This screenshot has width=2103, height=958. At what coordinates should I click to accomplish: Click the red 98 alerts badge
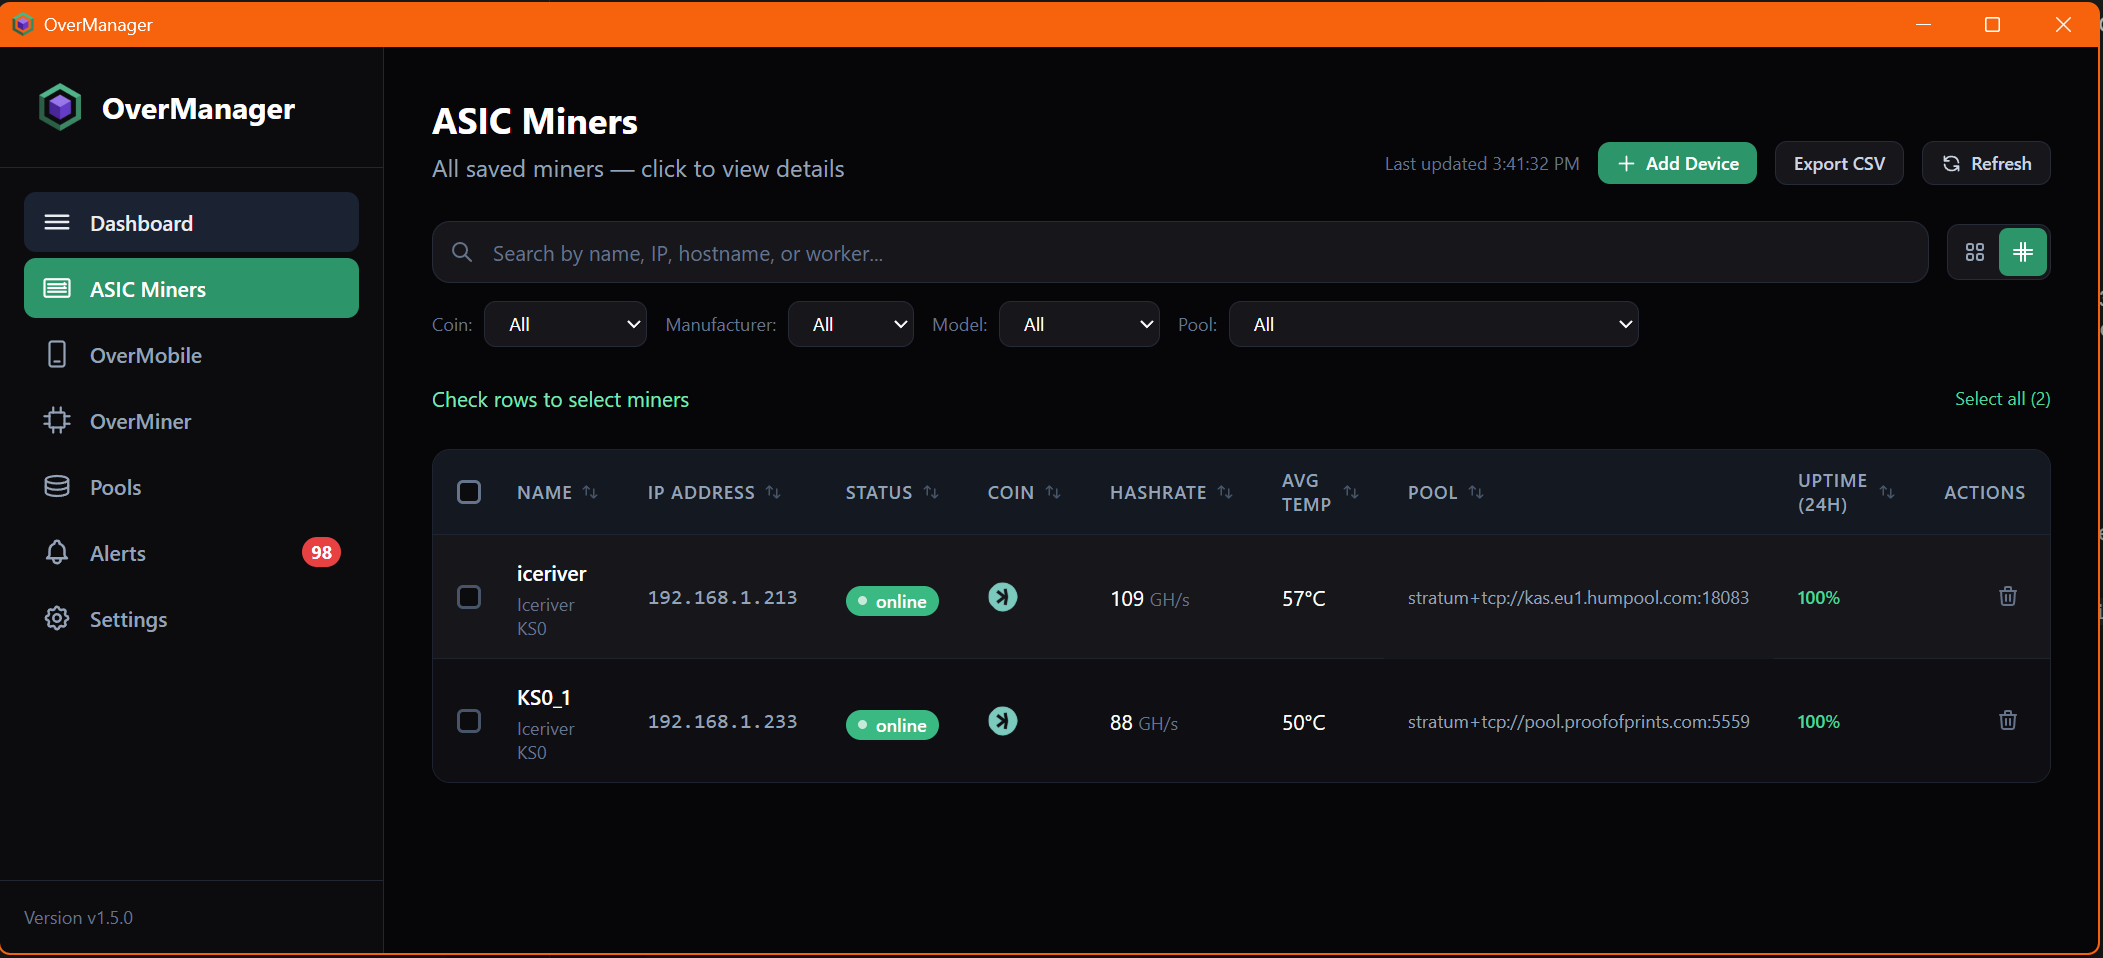pyautogui.click(x=321, y=552)
